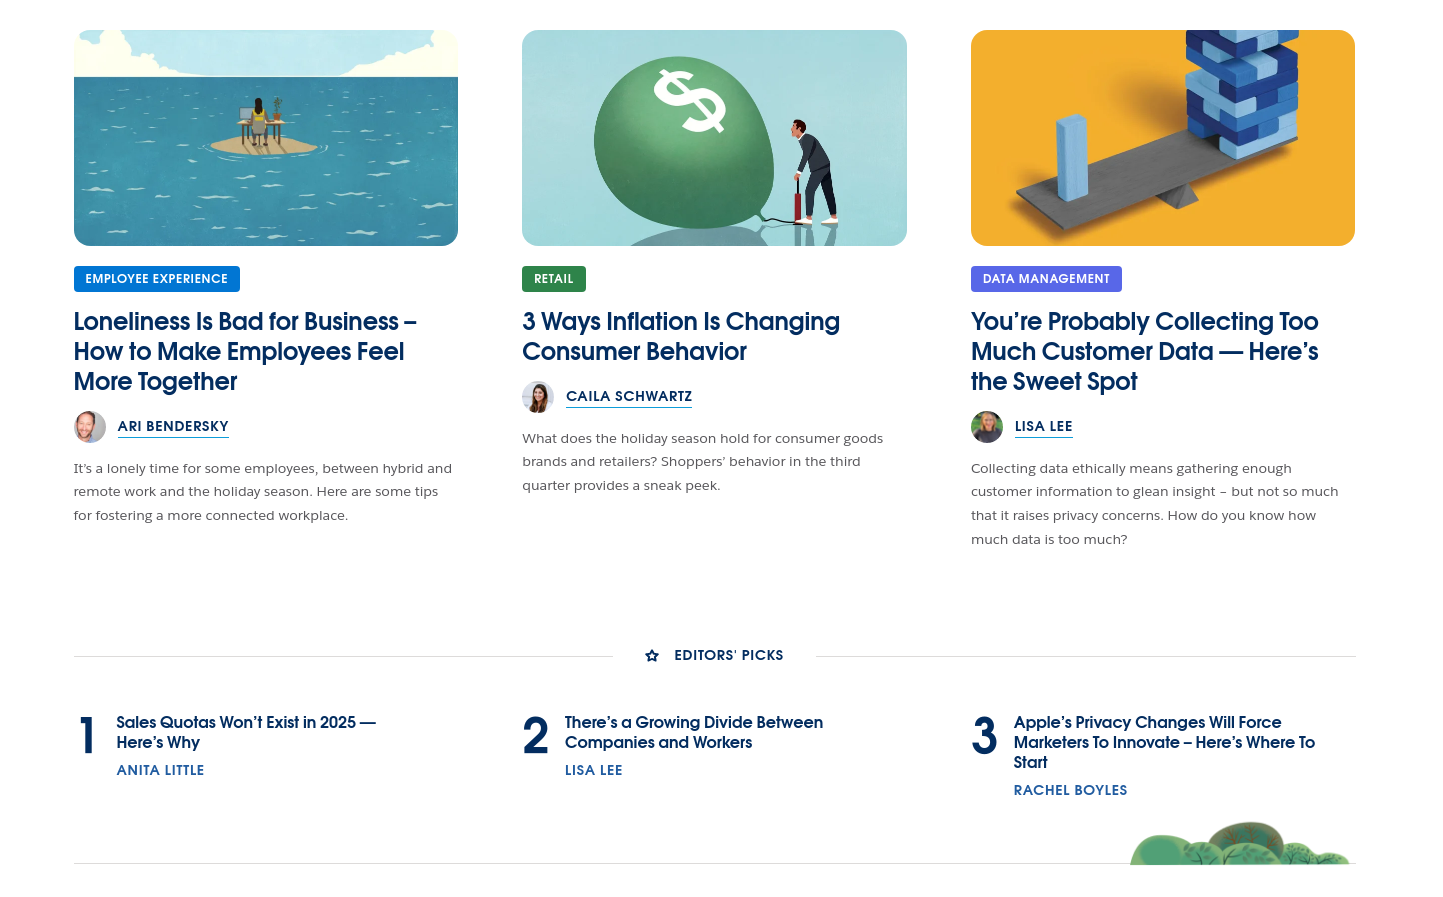Select the Retail category tag
1443x897 pixels.
click(x=554, y=279)
